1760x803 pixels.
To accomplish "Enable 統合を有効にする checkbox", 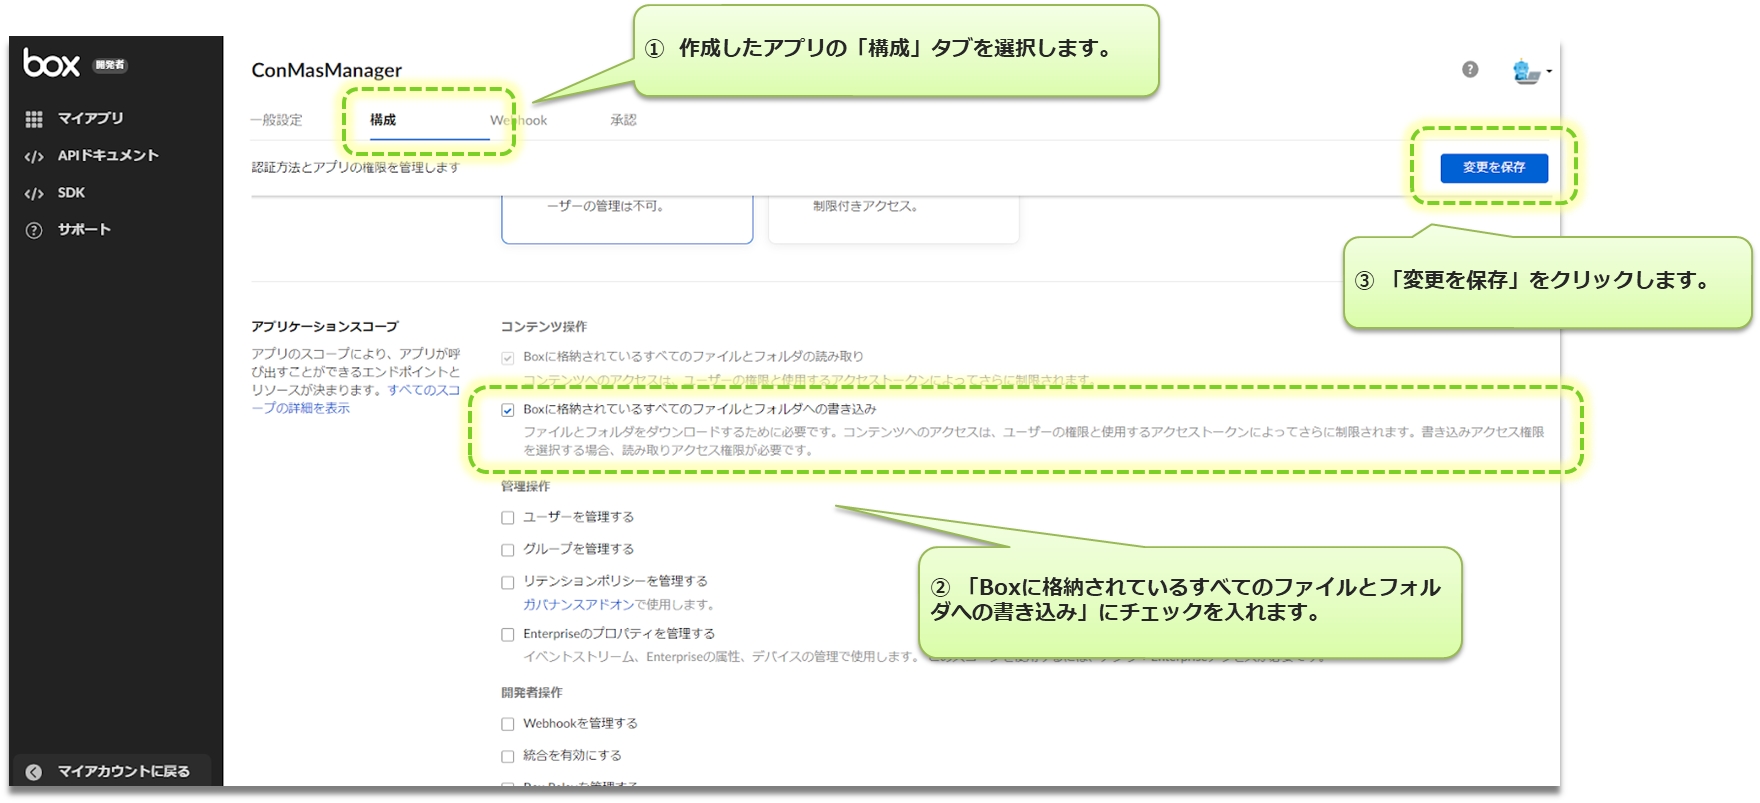I will pos(508,756).
